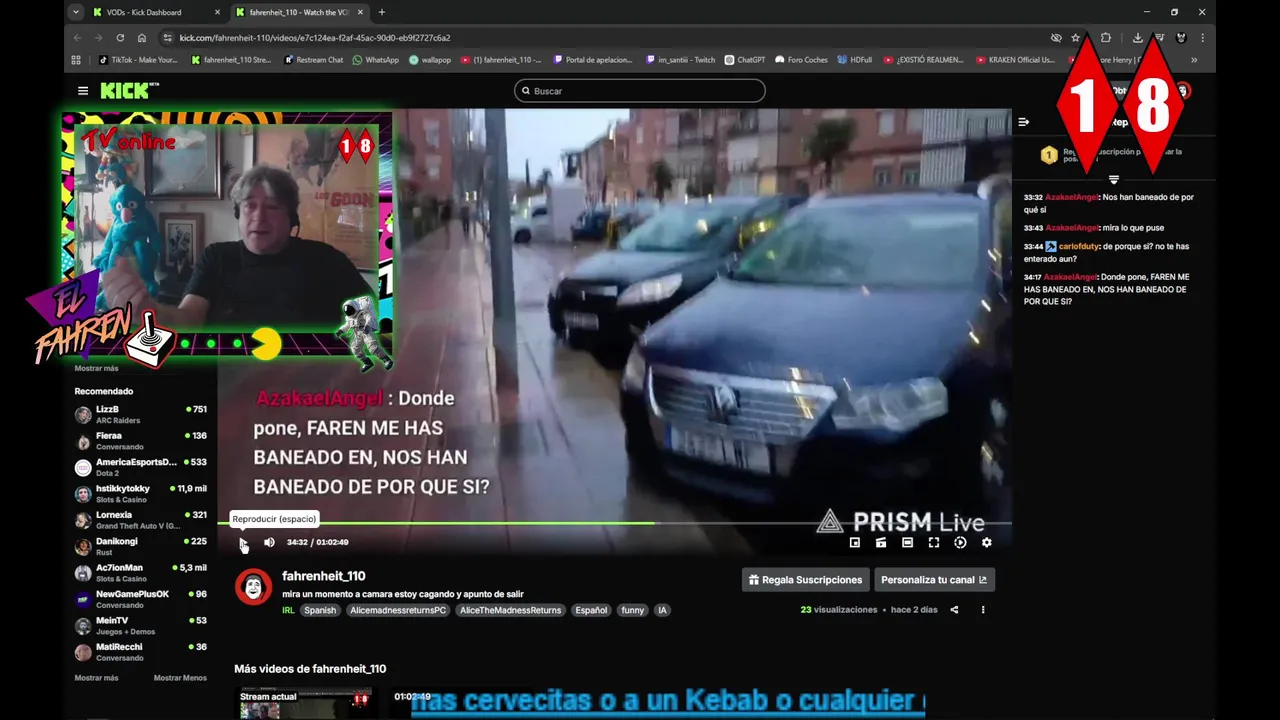This screenshot has height=720, width=1280.
Task: Click the browser home button
Action: click(x=142, y=37)
